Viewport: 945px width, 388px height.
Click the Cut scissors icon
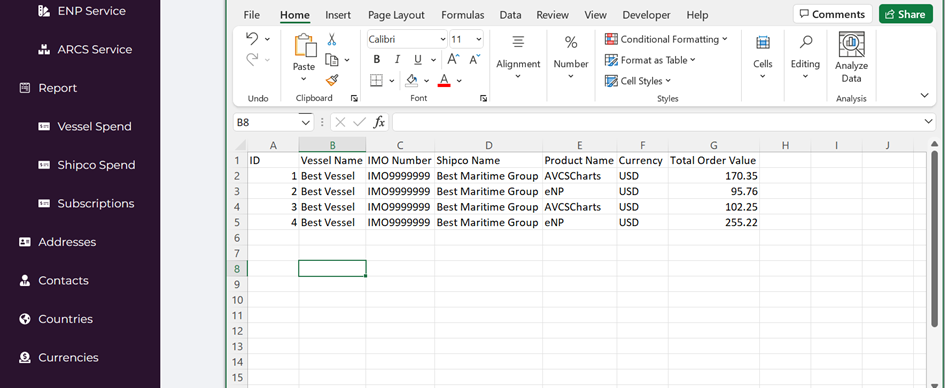coord(331,40)
